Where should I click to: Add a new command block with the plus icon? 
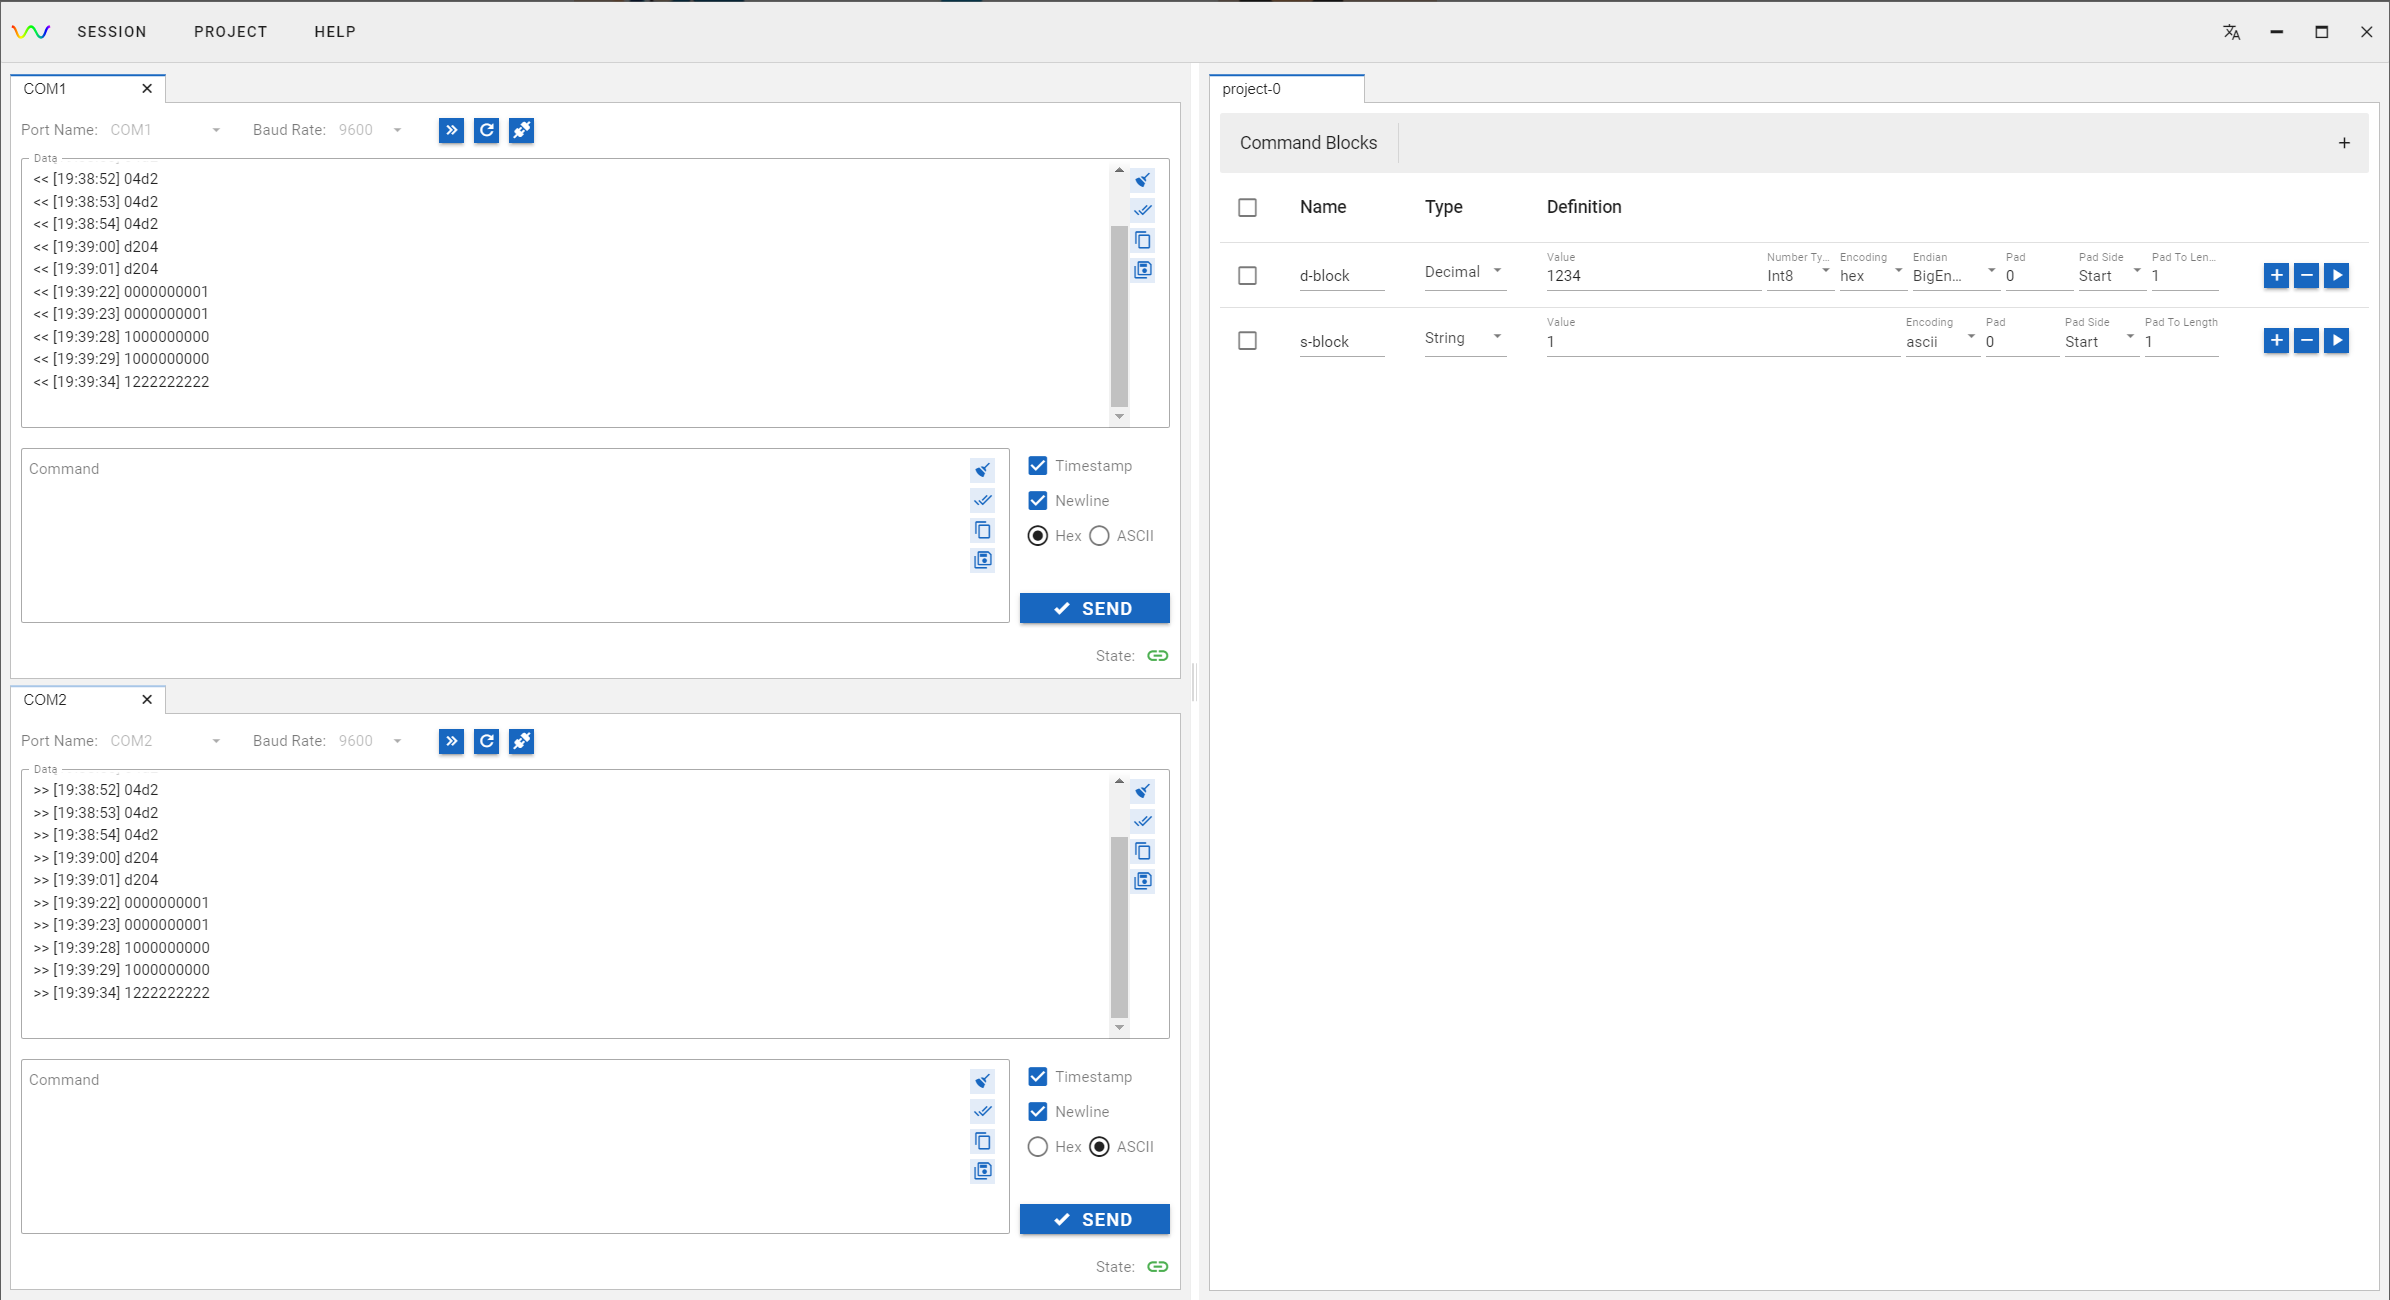click(x=2344, y=143)
